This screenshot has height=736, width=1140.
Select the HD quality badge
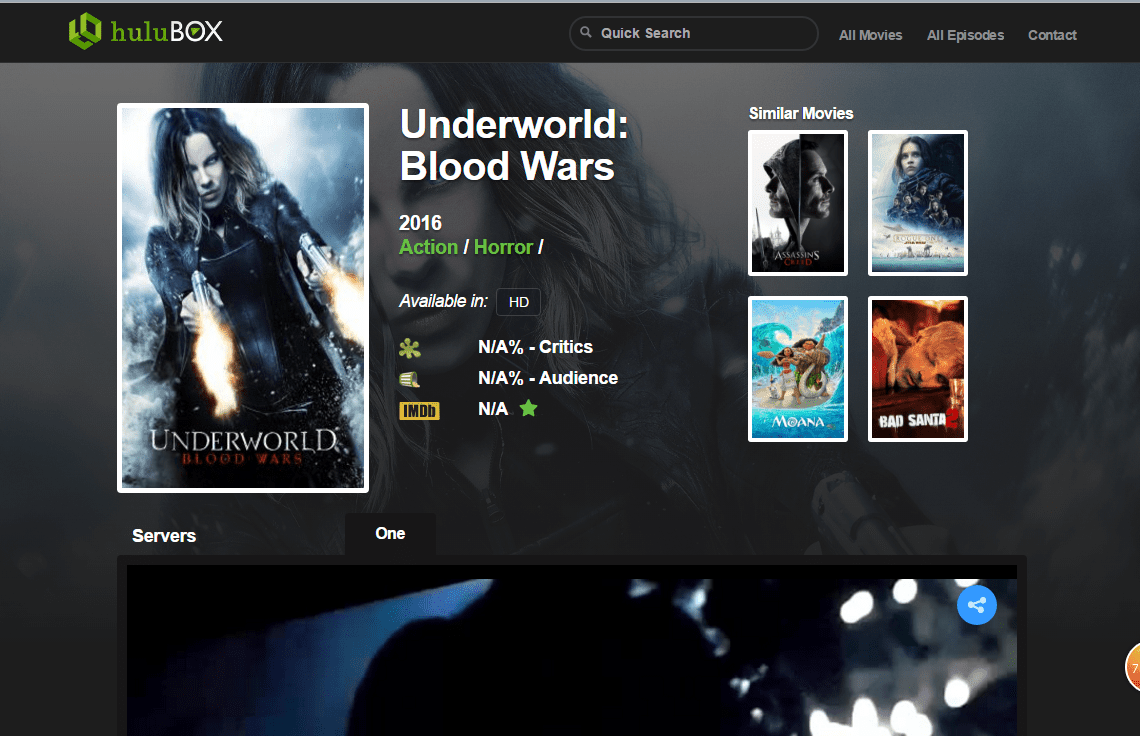point(518,302)
